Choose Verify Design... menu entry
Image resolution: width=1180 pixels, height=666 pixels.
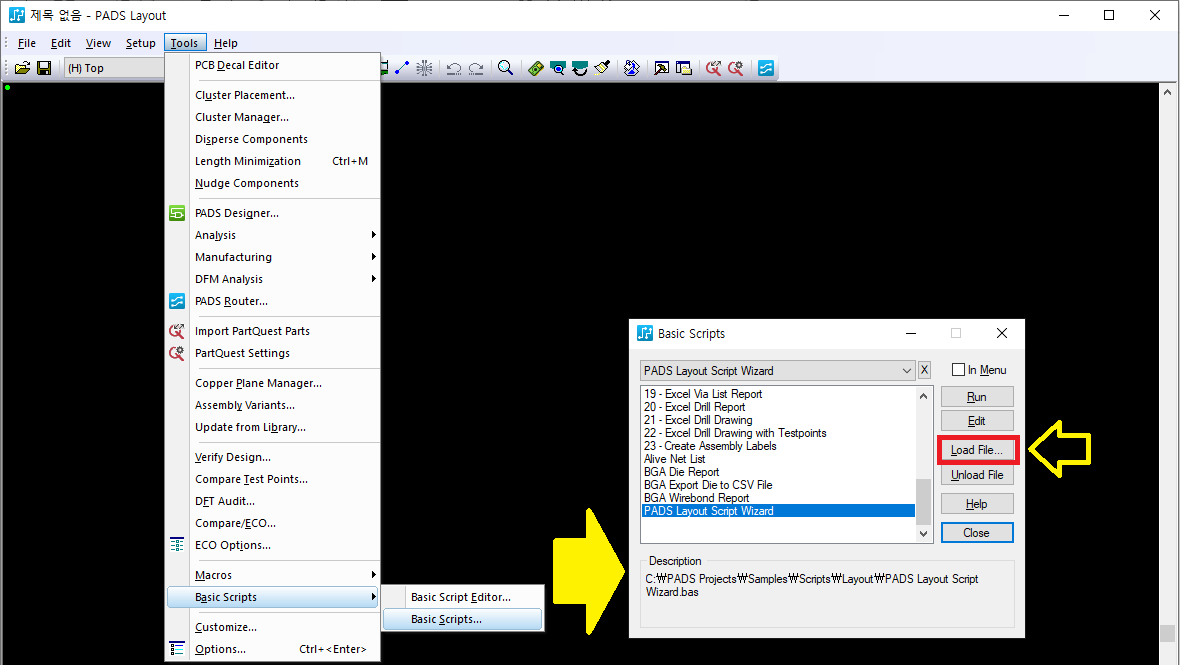point(272,457)
